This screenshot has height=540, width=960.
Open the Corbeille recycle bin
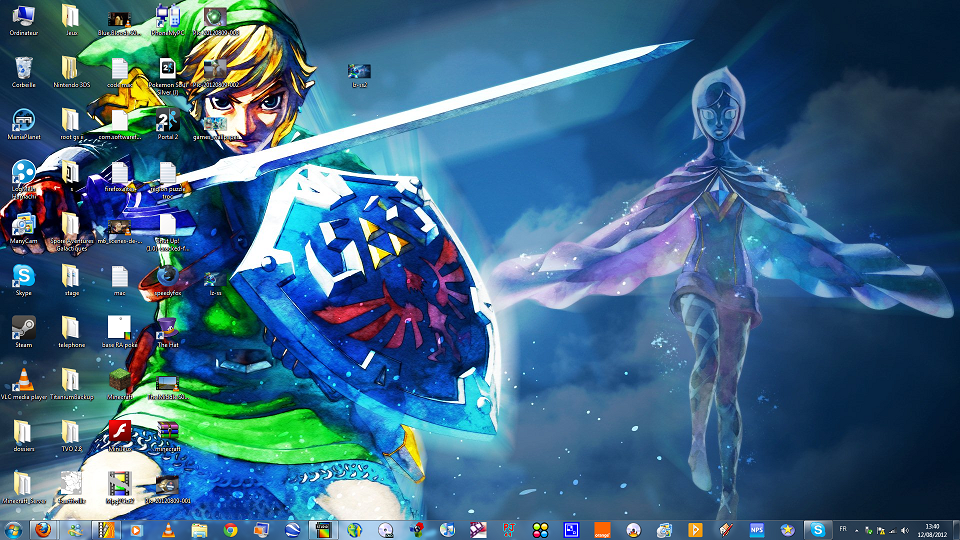pos(23,72)
